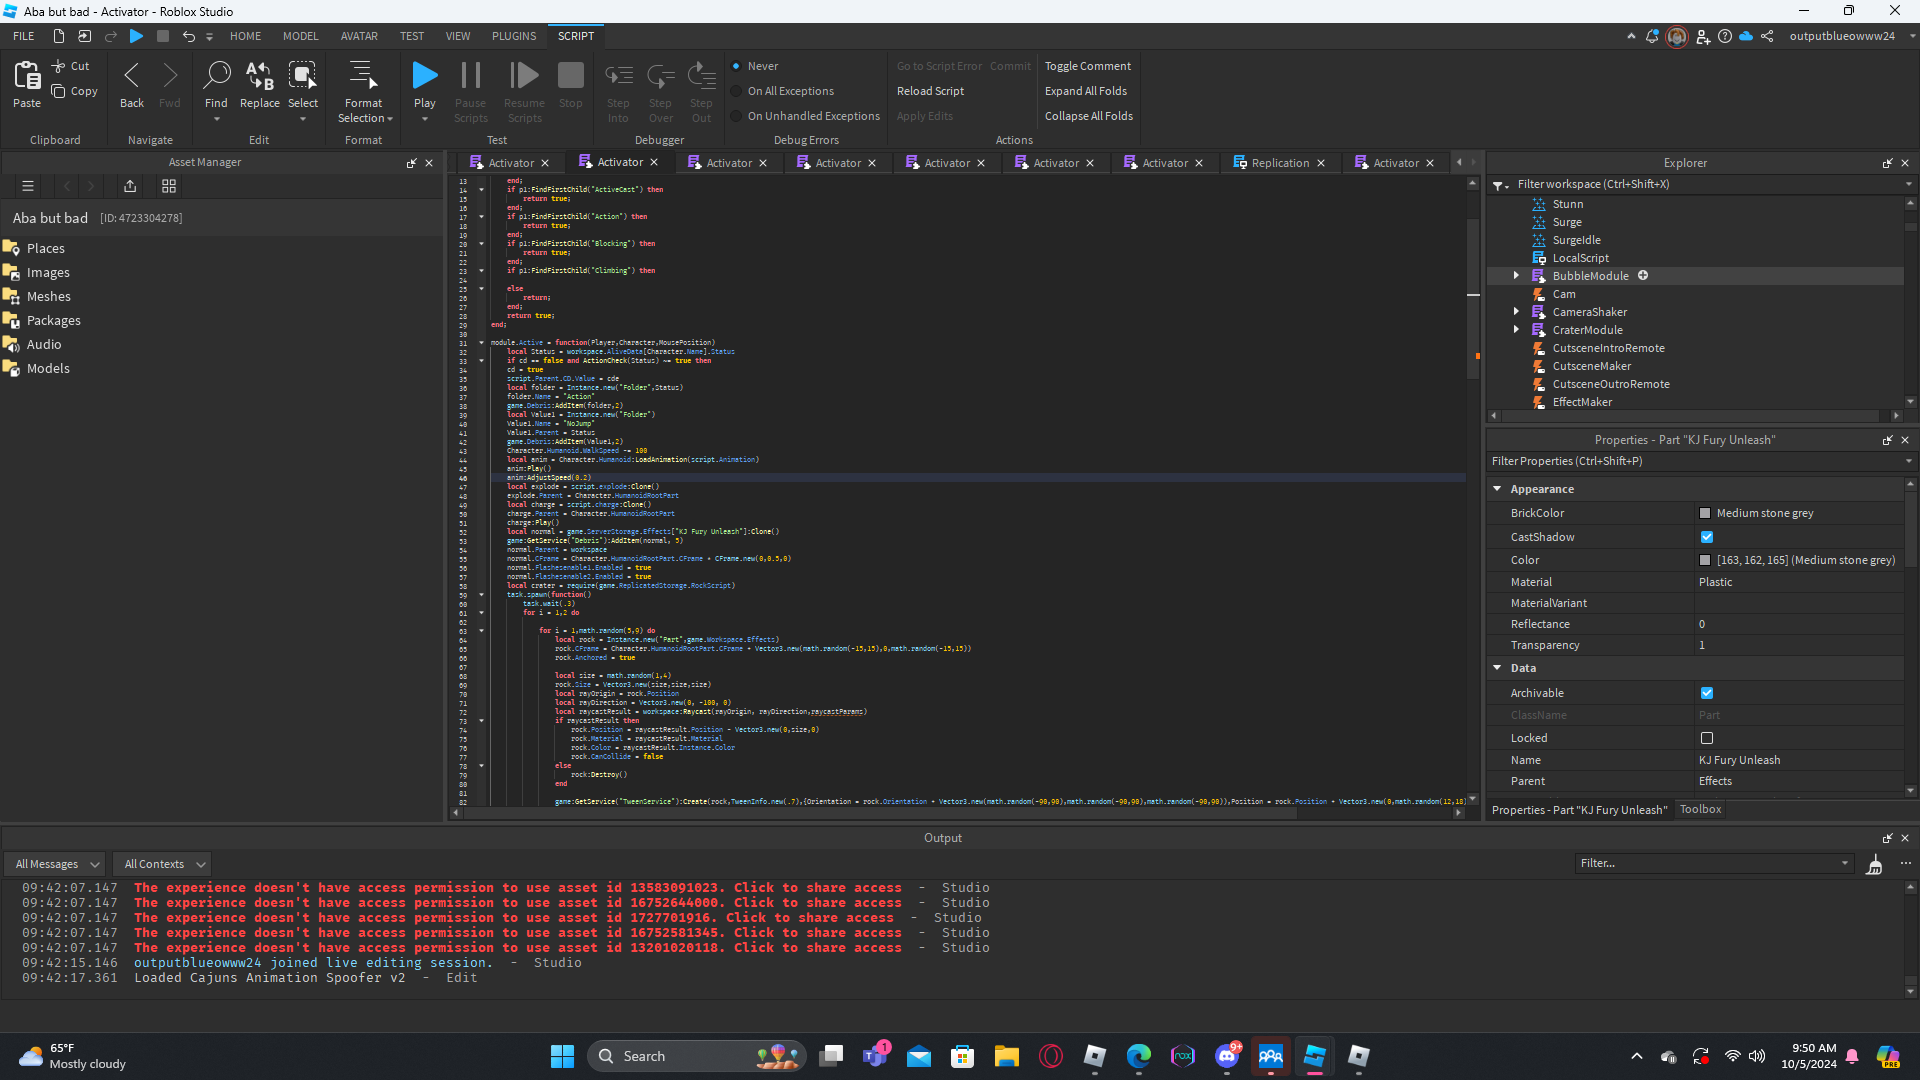This screenshot has height=1080, width=1920.
Task: Enable the Locked property checkbox
Action: [1707, 738]
